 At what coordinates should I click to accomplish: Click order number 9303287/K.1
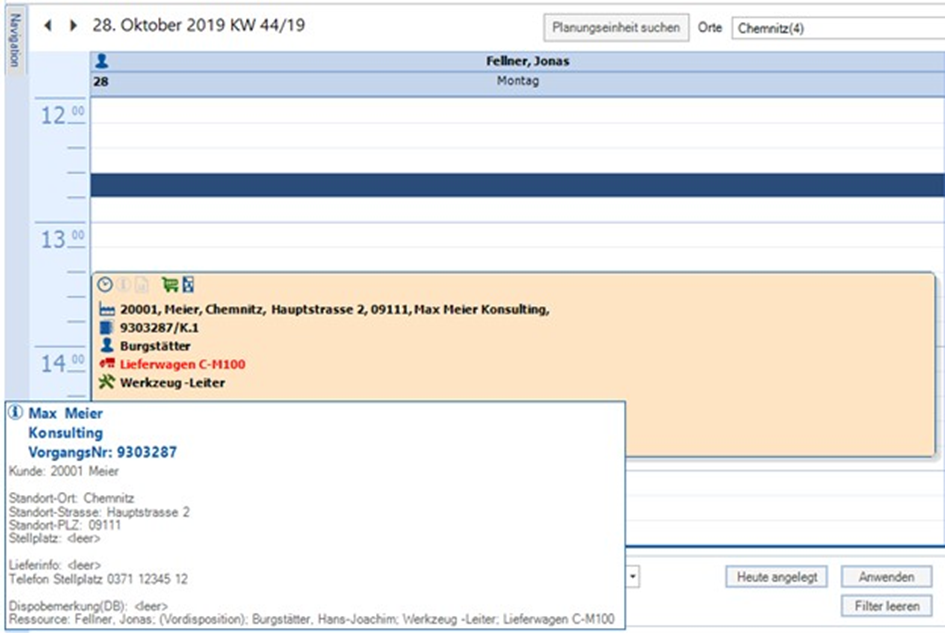point(159,328)
